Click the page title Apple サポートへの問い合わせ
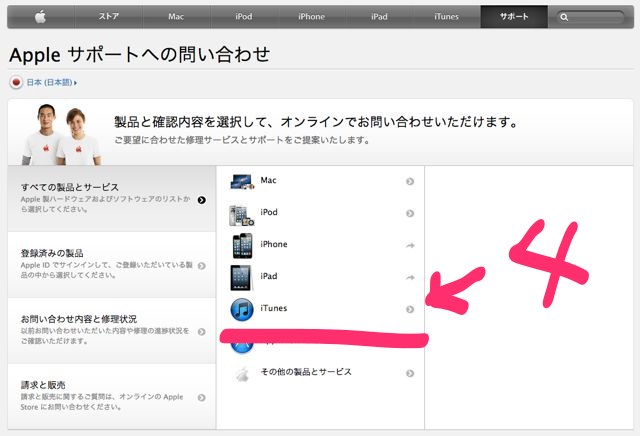The image size is (640, 436). (x=140, y=54)
